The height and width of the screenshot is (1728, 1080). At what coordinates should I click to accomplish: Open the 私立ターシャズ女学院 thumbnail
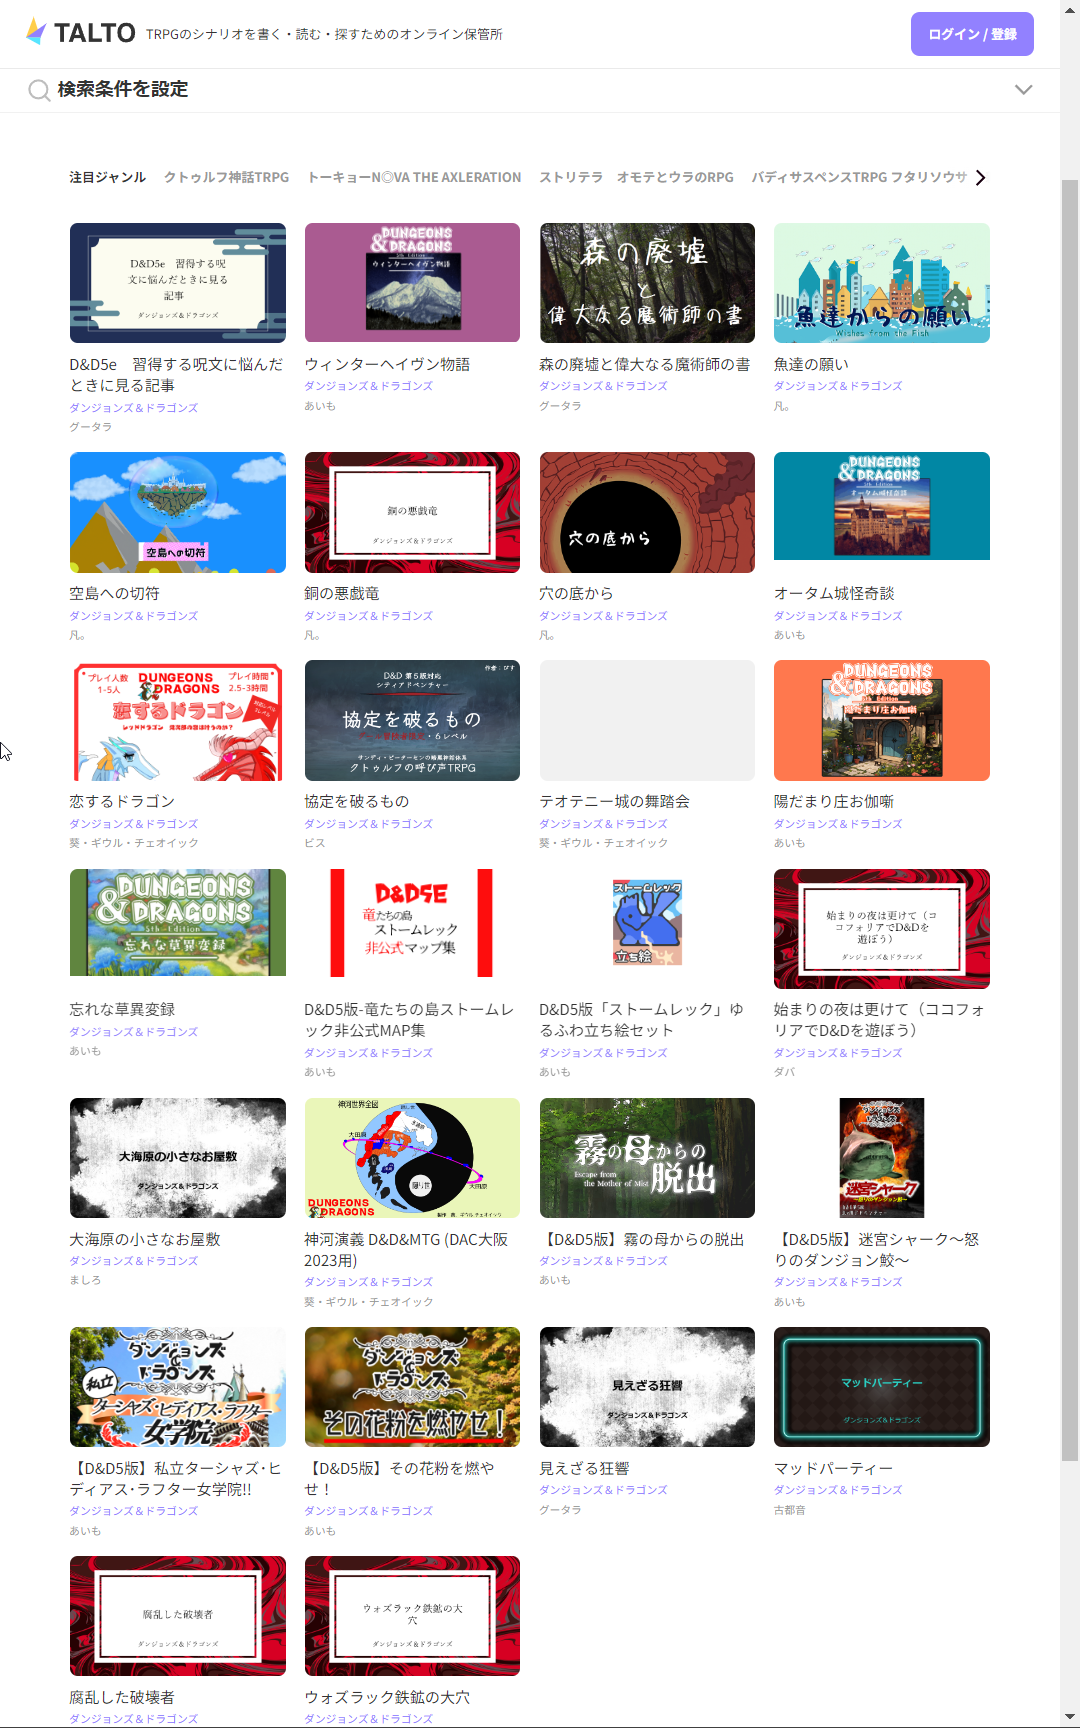pos(178,1387)
